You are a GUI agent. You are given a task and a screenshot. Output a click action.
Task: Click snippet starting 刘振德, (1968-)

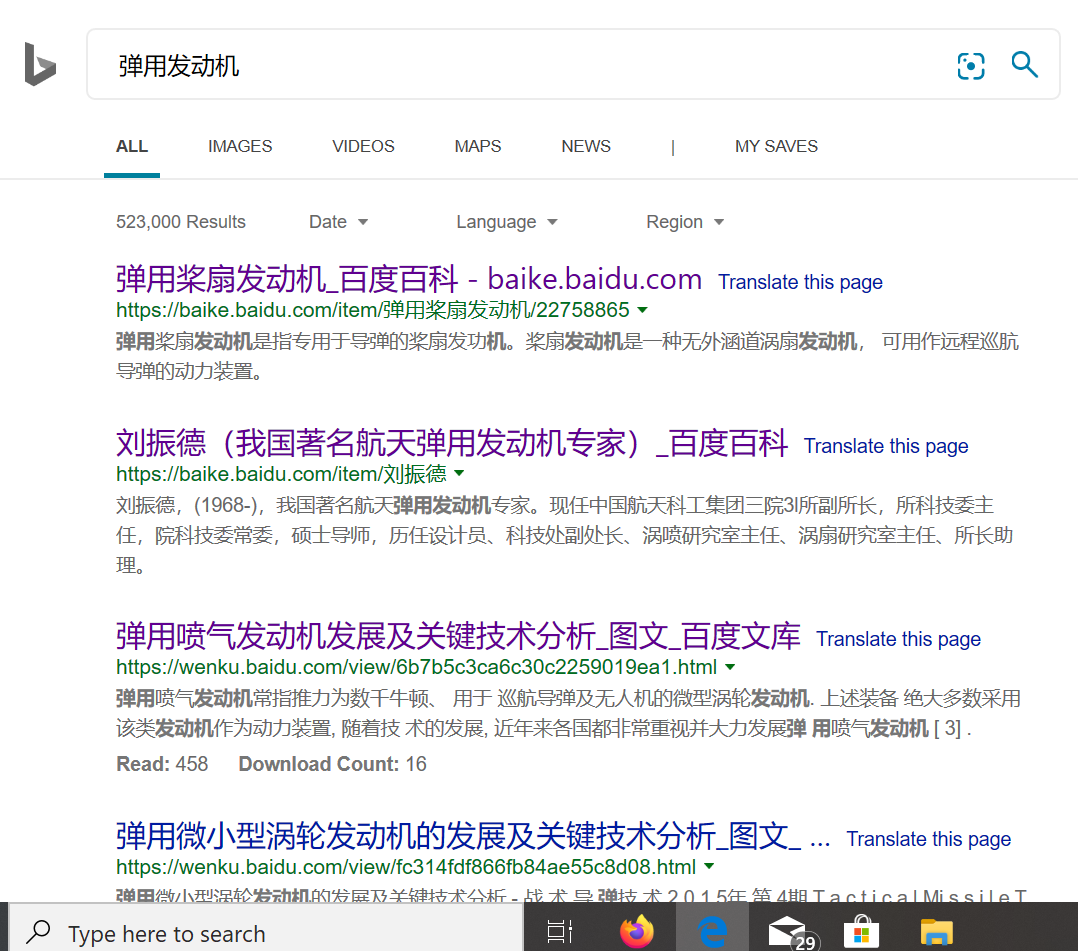564,535
